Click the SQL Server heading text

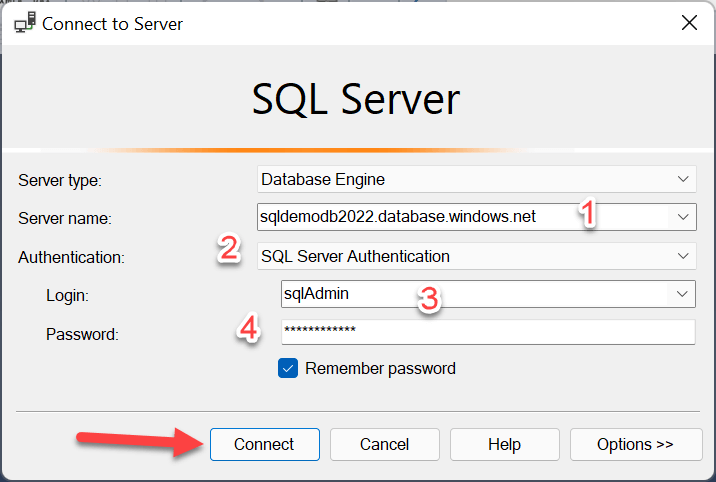(x=356, y=100)
